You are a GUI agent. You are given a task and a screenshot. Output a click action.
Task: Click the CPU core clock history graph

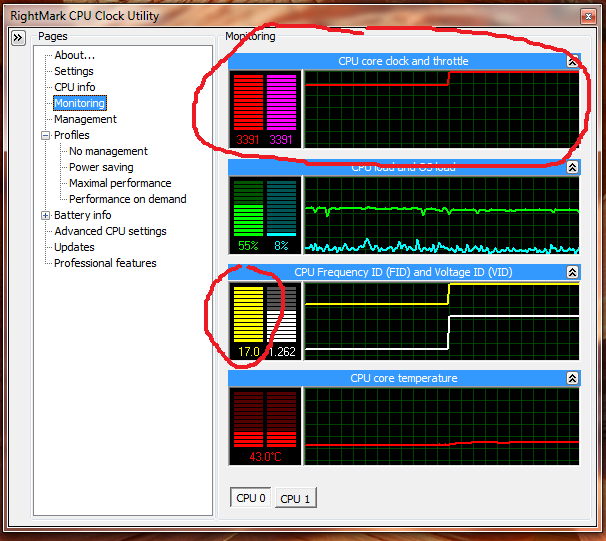pos(442,109)
